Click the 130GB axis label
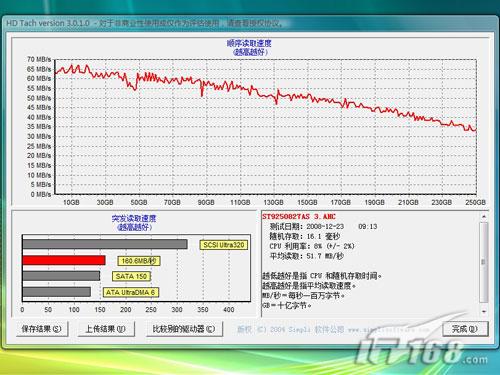 coord(273,202)
